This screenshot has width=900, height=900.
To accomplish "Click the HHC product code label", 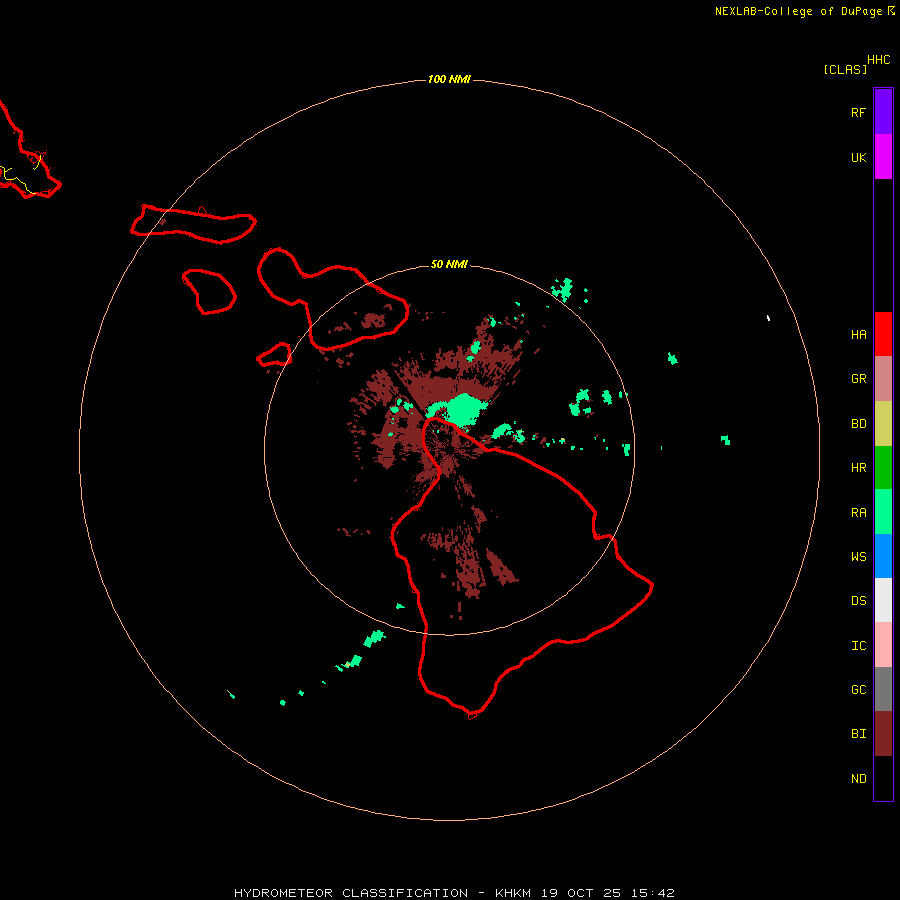I will tap(878, 60).
